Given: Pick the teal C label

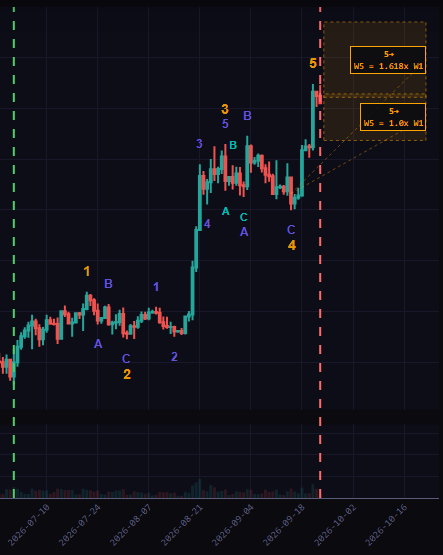Looking at the screenshot, I should [243, 217].
